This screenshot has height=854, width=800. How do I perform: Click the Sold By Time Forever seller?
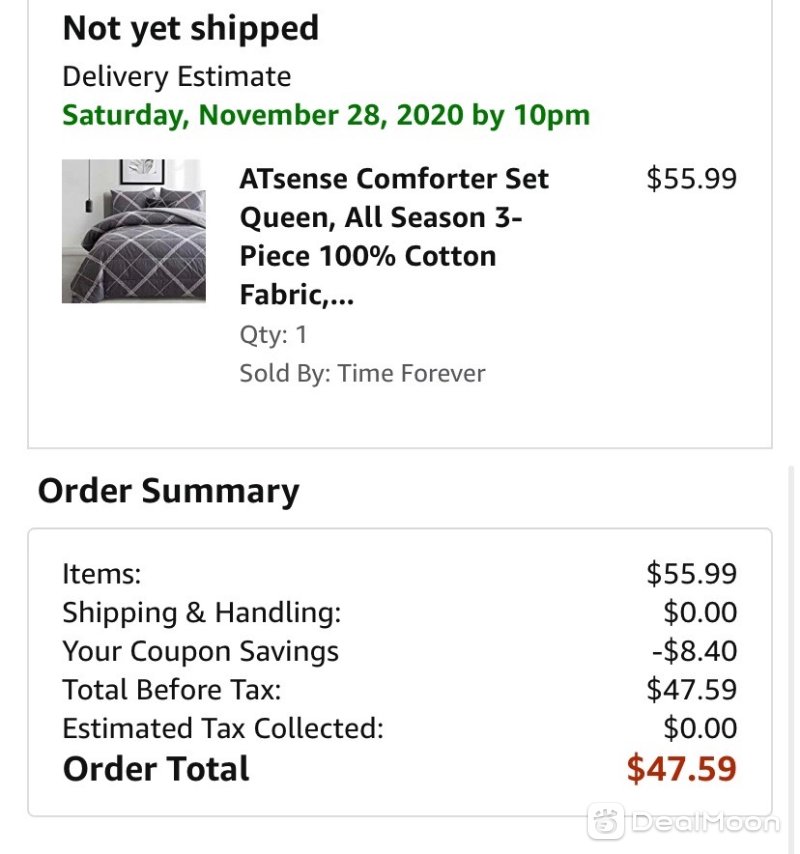(362, 374)
